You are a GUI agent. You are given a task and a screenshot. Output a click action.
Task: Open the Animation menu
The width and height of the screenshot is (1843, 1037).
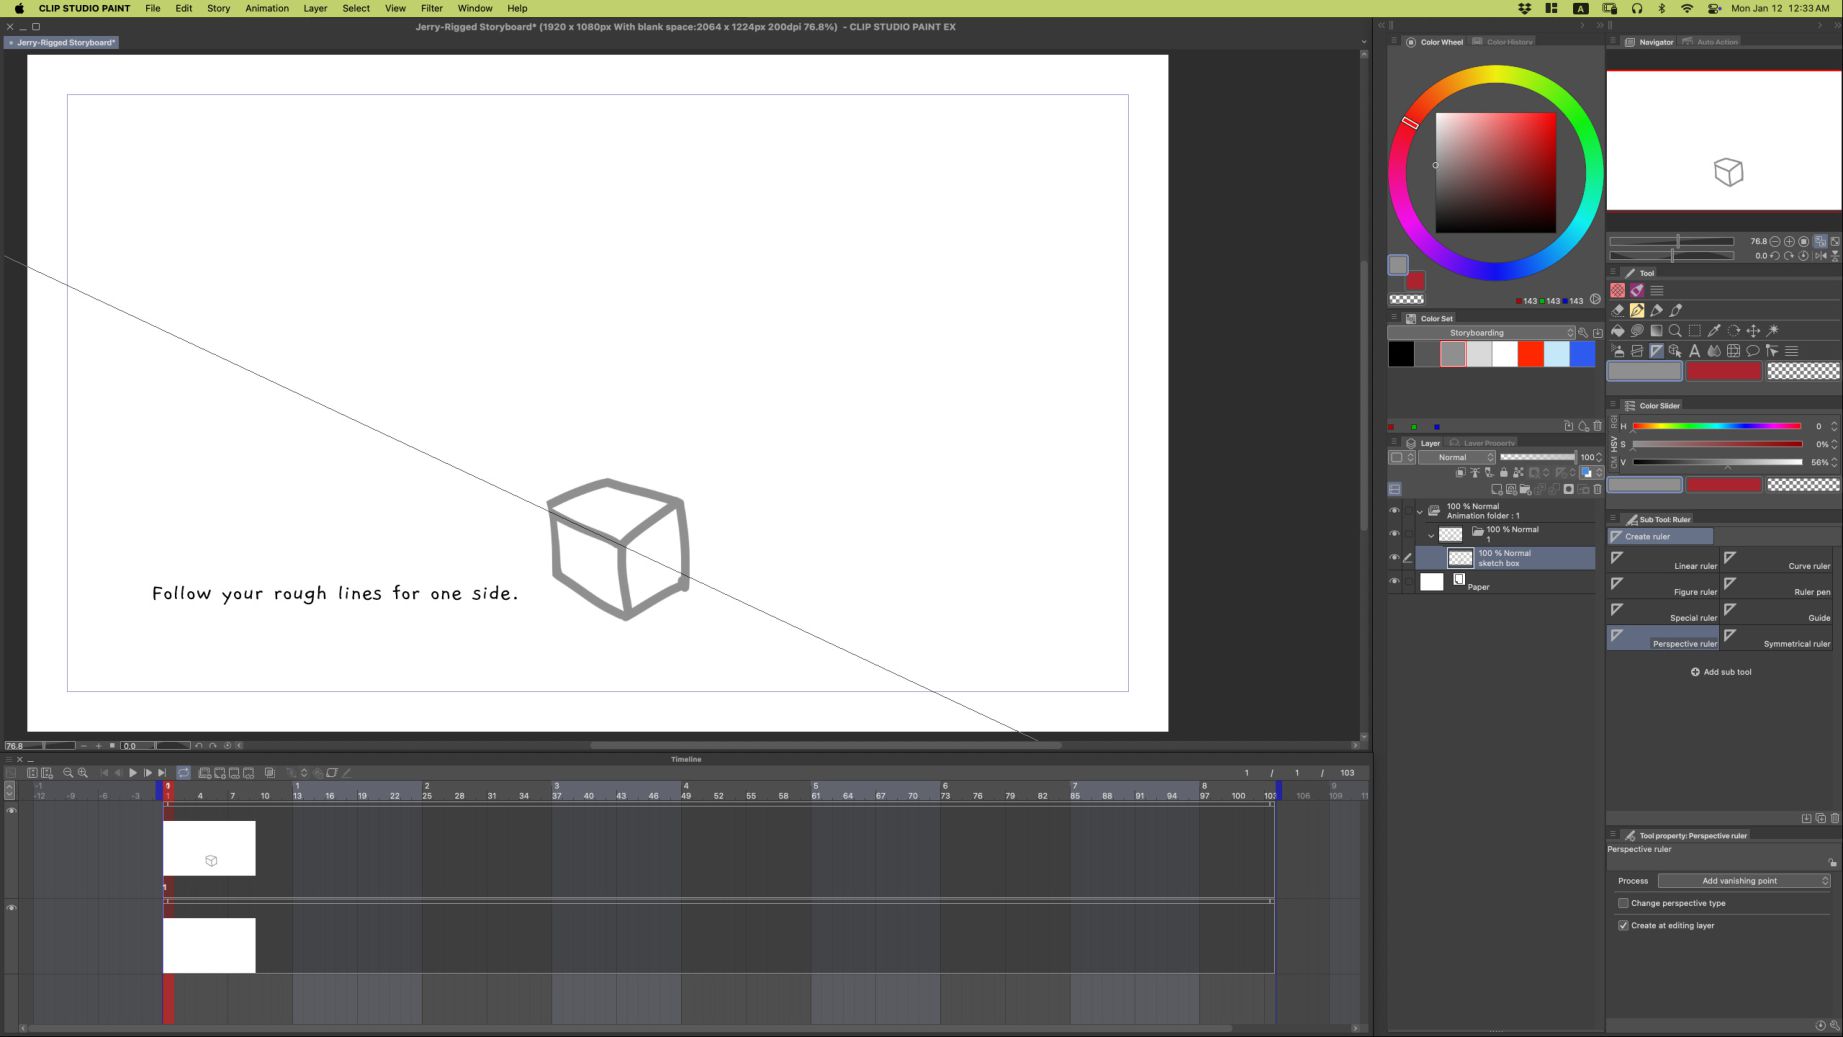[266, 8]
